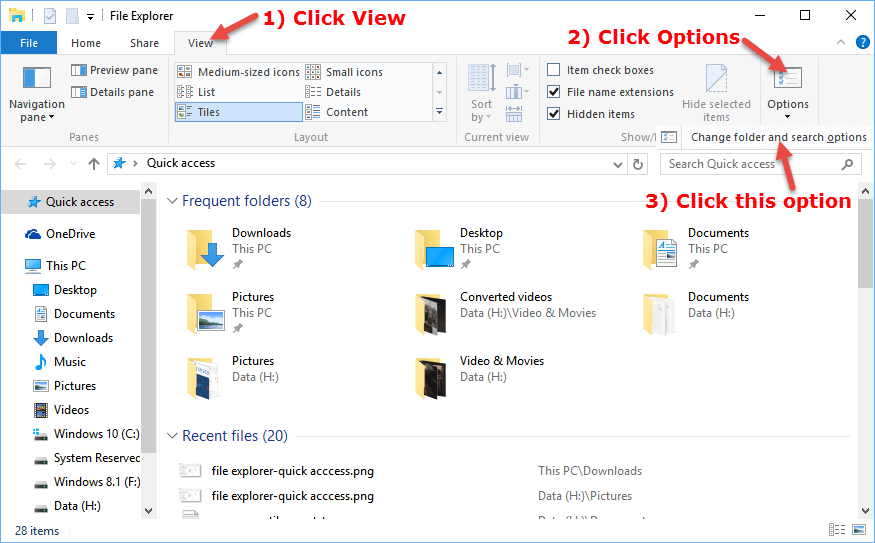Click the navigation pane scrollbar thumb
The image size is (875, 543).
pos(148,326)
